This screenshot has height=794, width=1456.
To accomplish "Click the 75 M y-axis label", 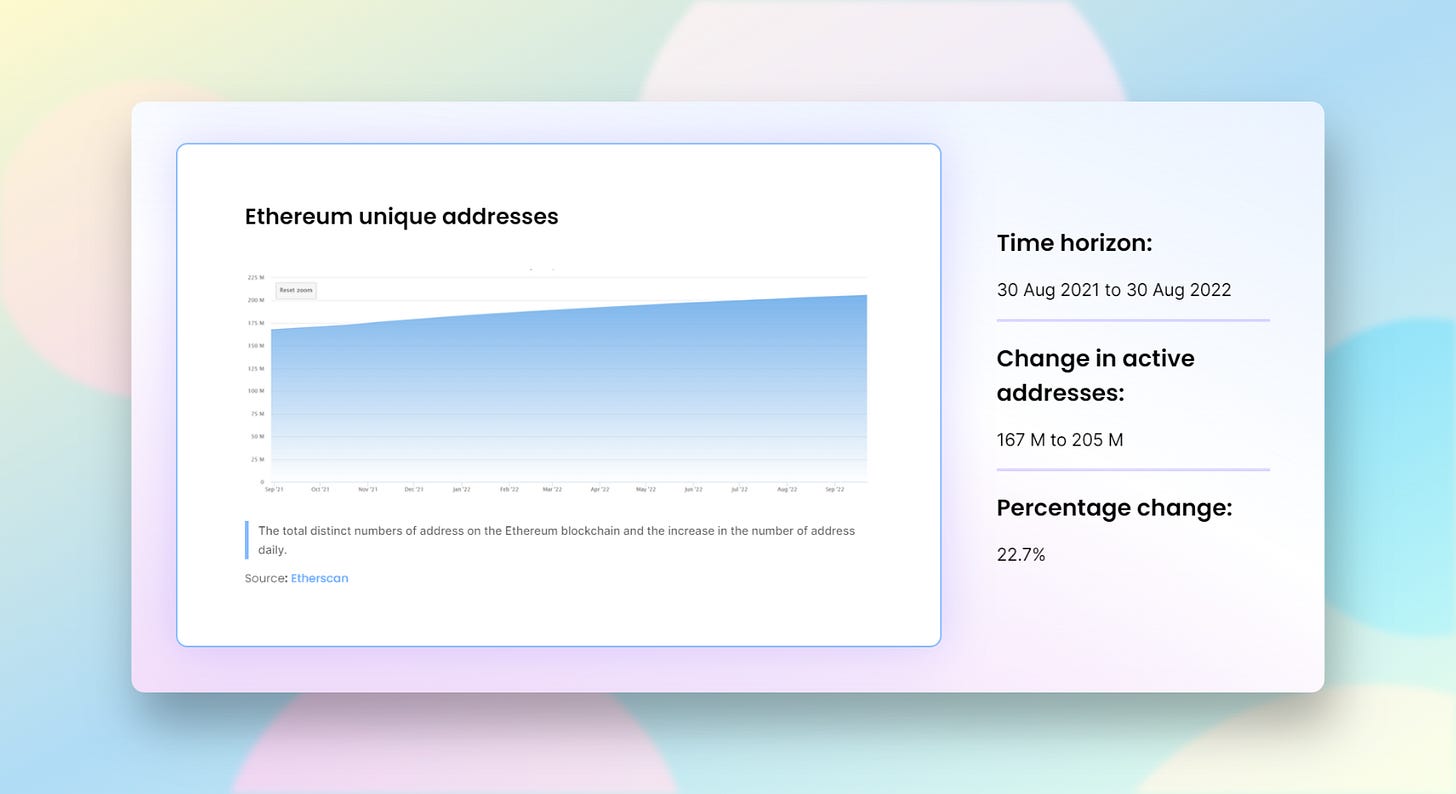I will click(257, 414).
